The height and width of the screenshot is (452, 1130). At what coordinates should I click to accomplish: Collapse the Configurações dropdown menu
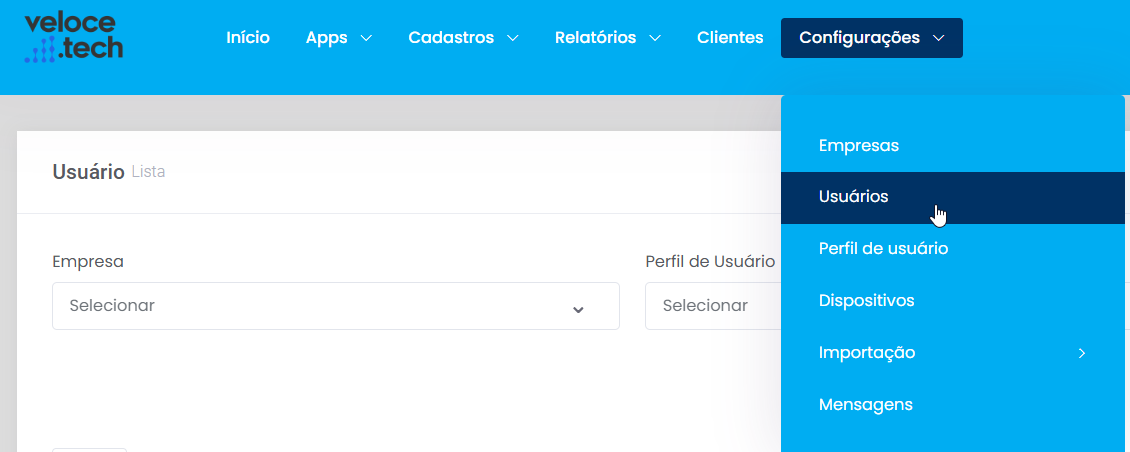tap(872, 38)
